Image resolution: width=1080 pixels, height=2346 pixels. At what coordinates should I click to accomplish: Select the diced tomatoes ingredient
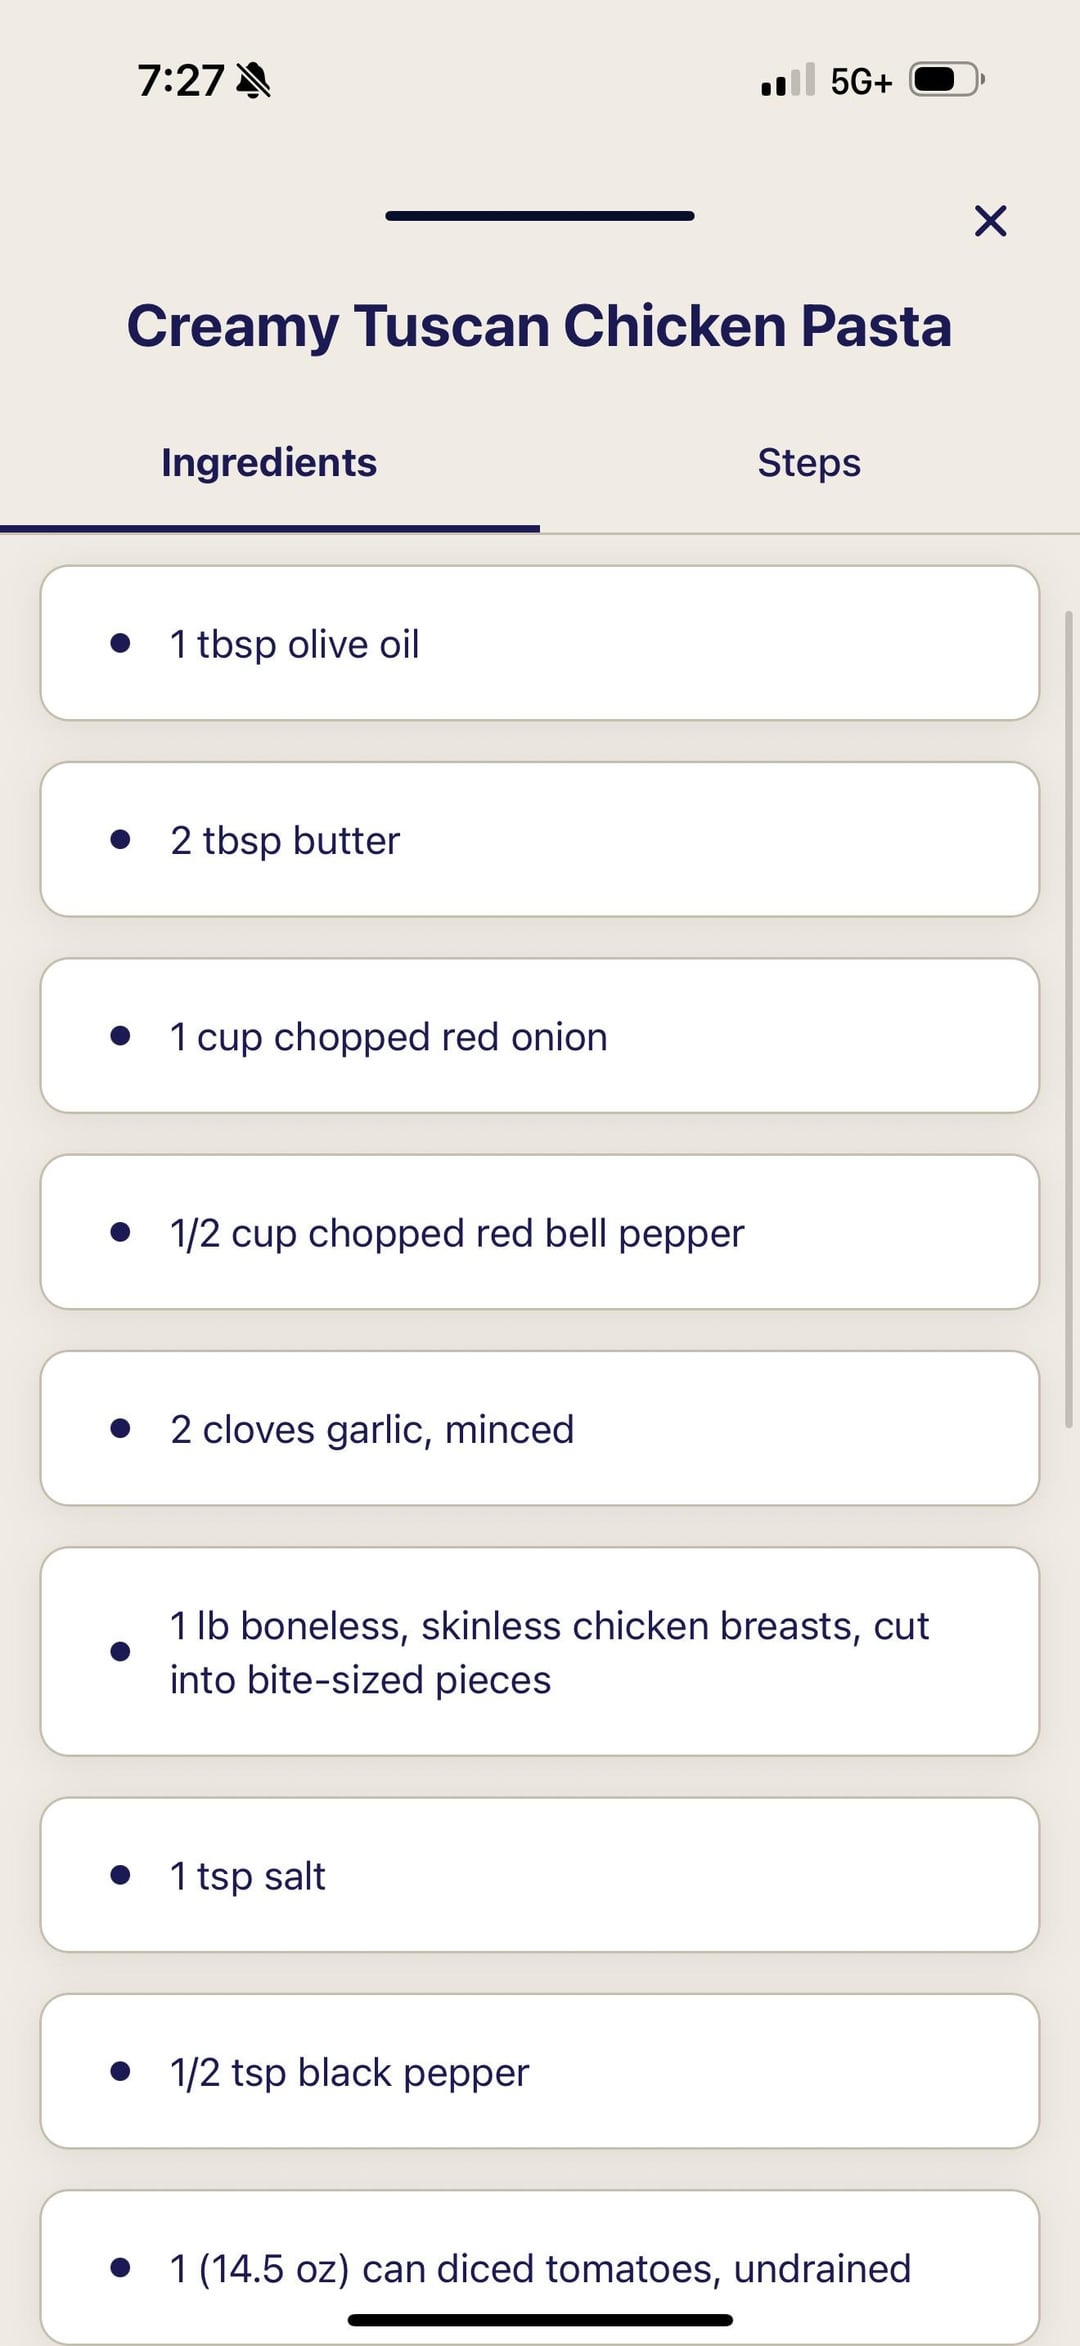click(x=540, y=2266)
